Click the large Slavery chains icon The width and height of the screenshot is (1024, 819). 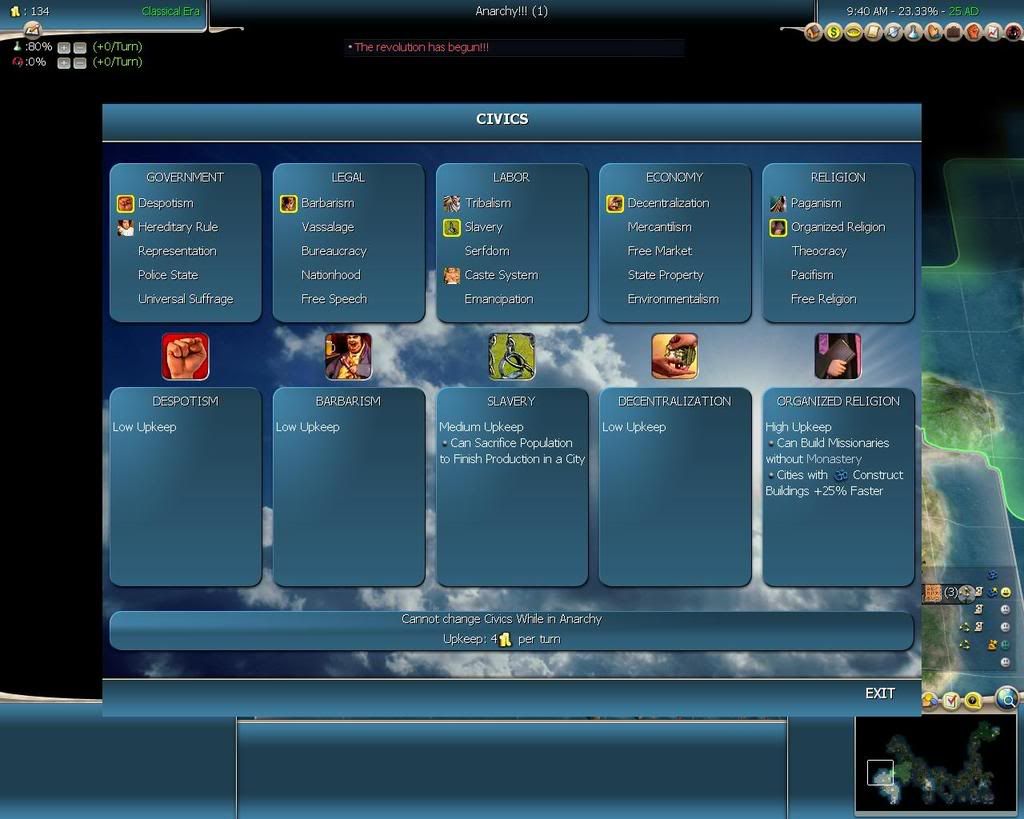(x=512, y=357)
